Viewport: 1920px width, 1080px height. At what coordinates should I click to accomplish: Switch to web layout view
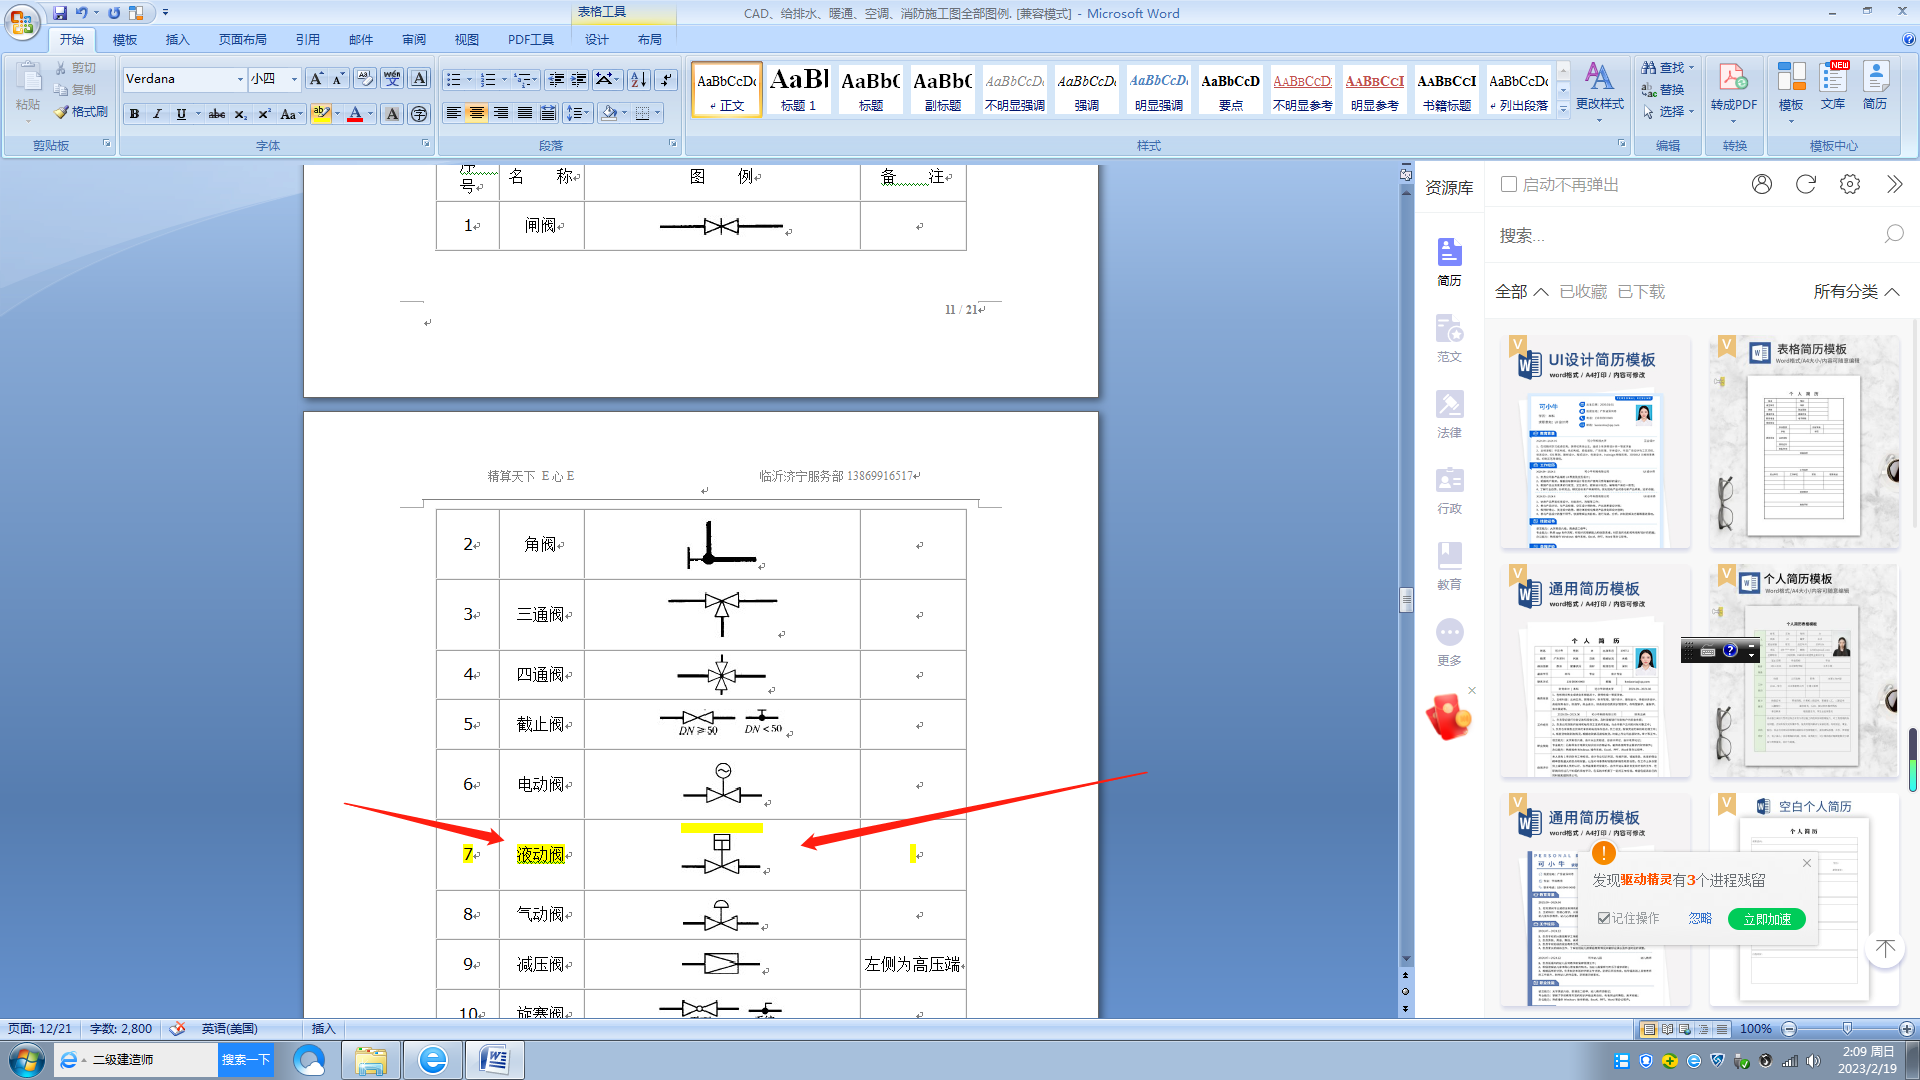1685,1029
